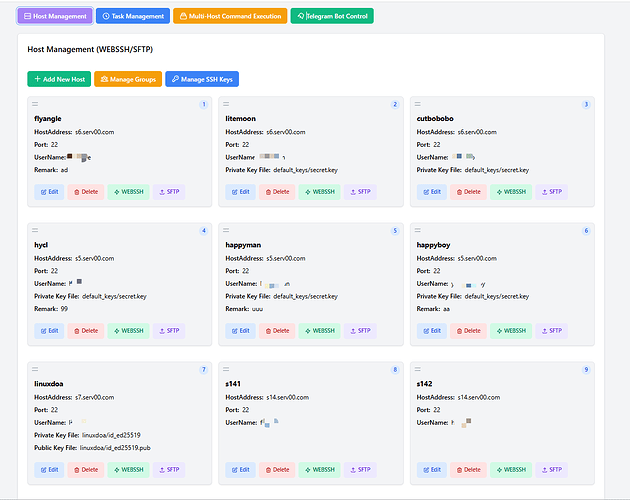630x500 pixels.
Task: Edit the s142 host
Action: coord(432,470)
